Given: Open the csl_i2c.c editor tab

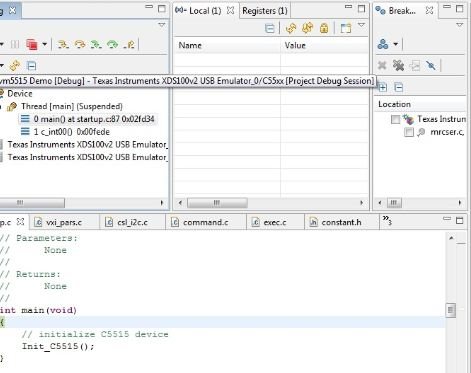Looking at the screenshot, I should coord(132,222).
